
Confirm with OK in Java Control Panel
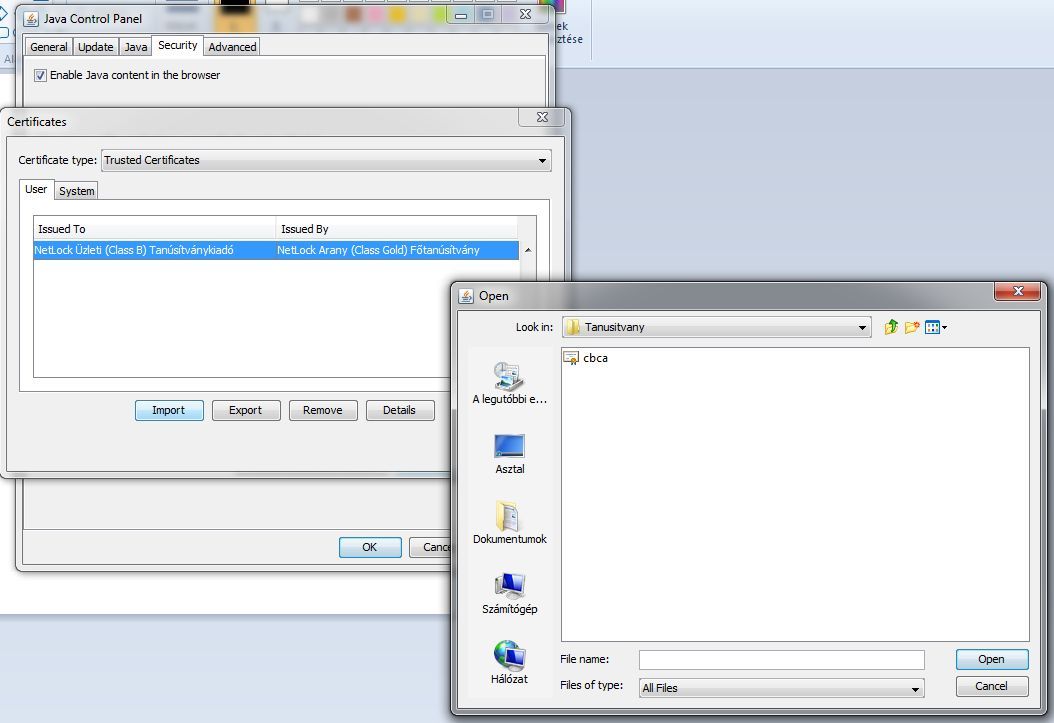(x=370, y=548)
